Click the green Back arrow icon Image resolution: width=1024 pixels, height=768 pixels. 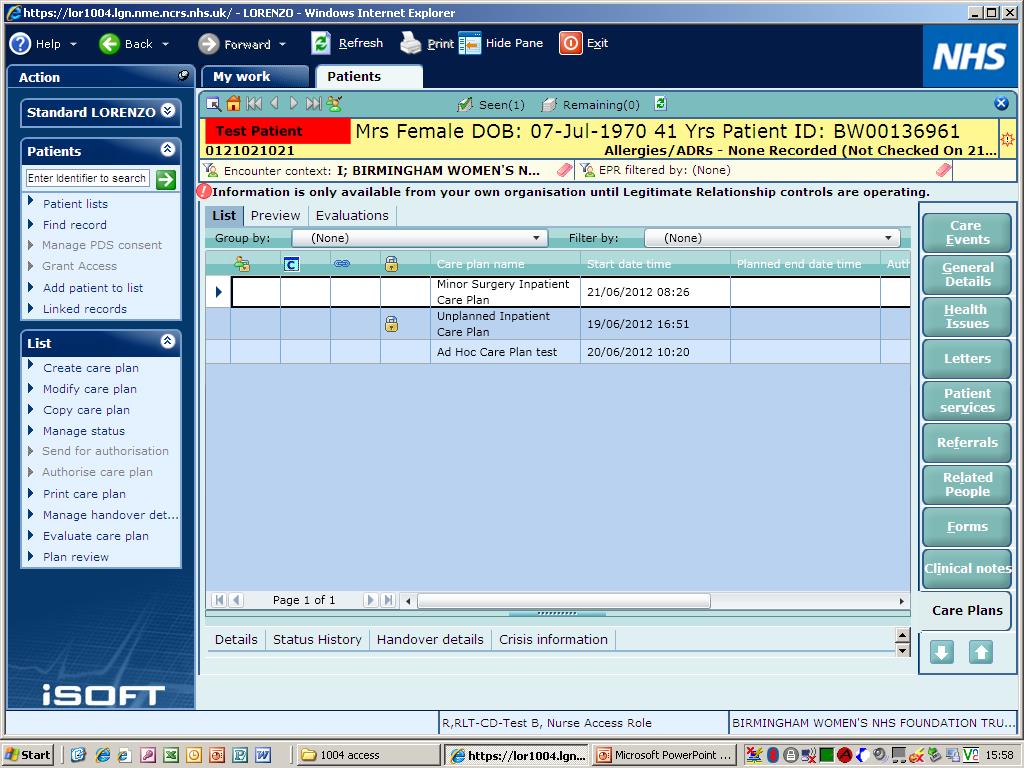click(109, 44)
